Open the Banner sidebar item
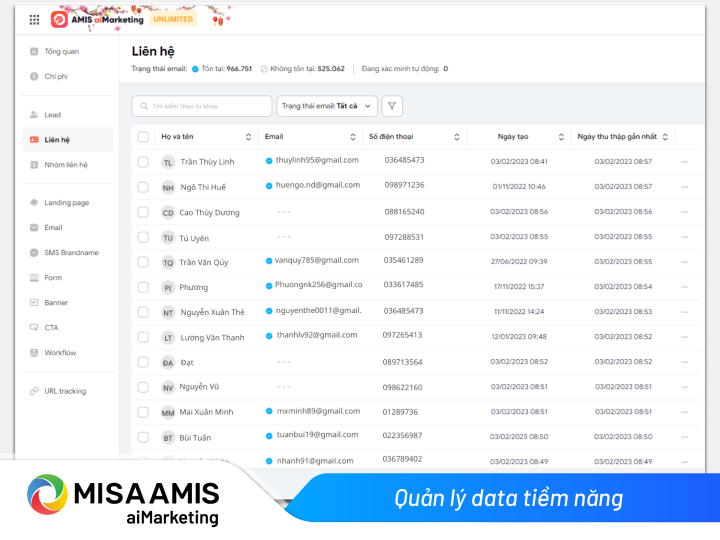Image resolution: width=720 pixels, height=540 pixels. click(67, 303)
